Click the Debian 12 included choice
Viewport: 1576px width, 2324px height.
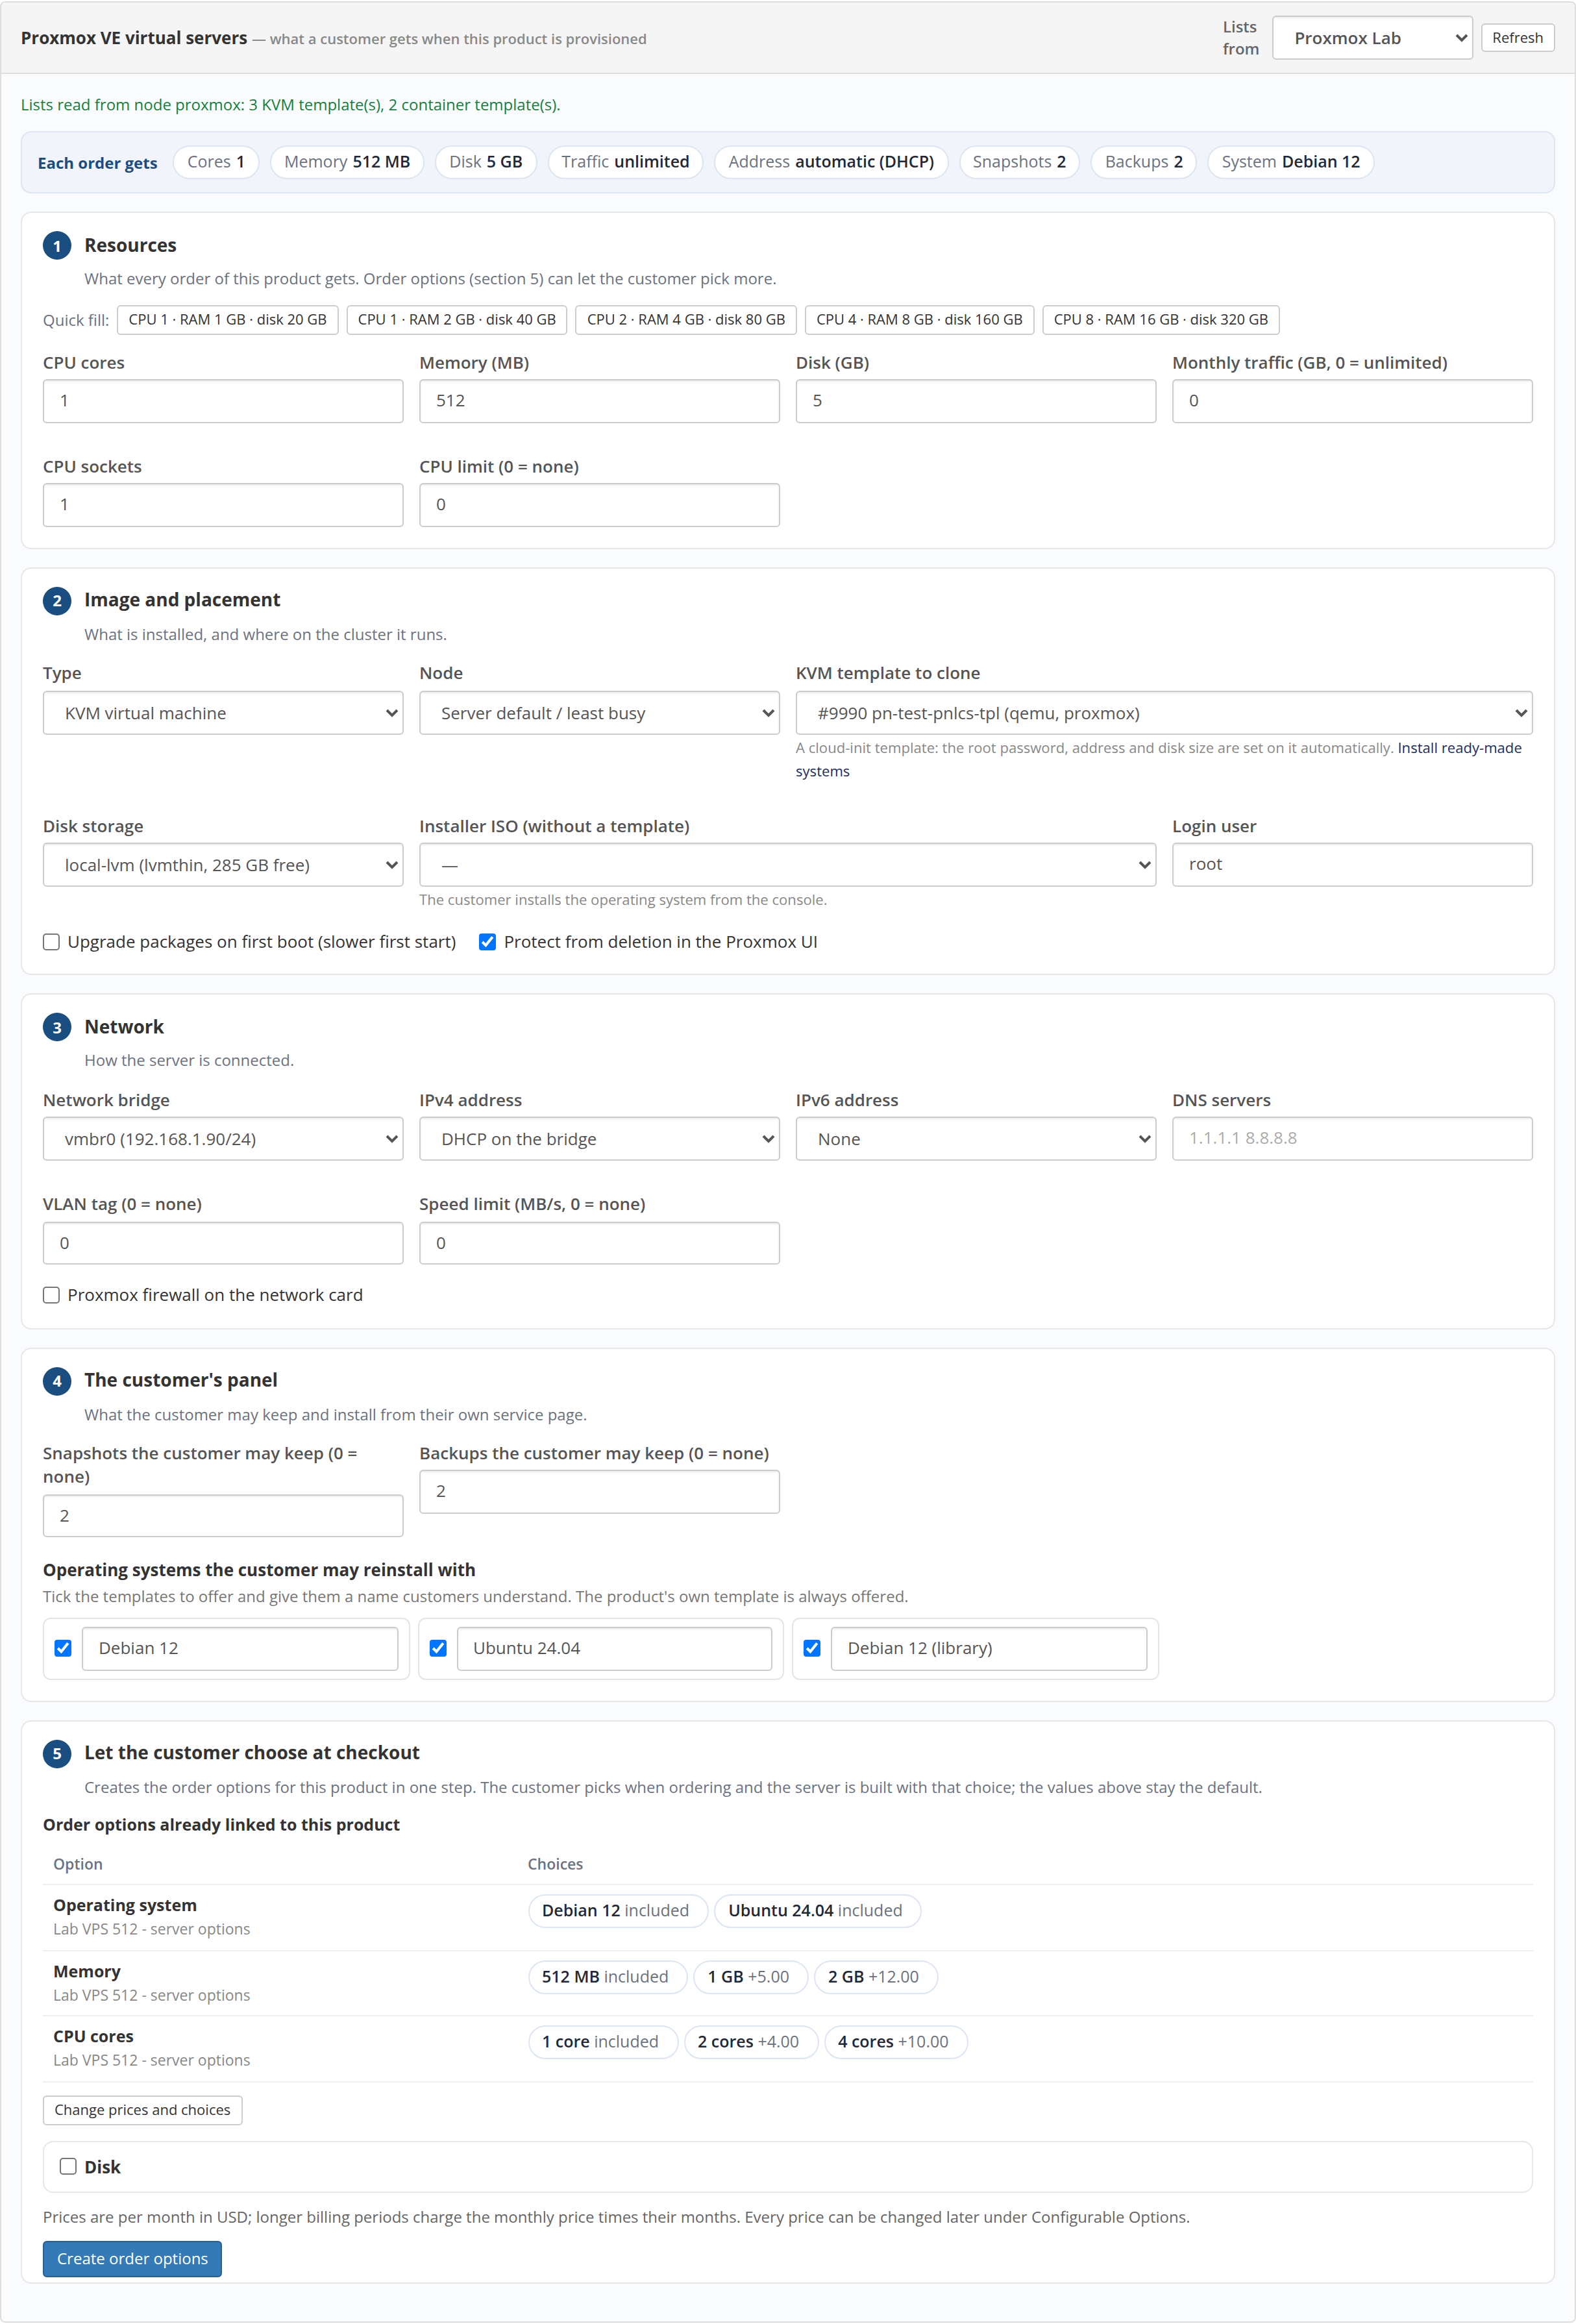[617, 1911]
